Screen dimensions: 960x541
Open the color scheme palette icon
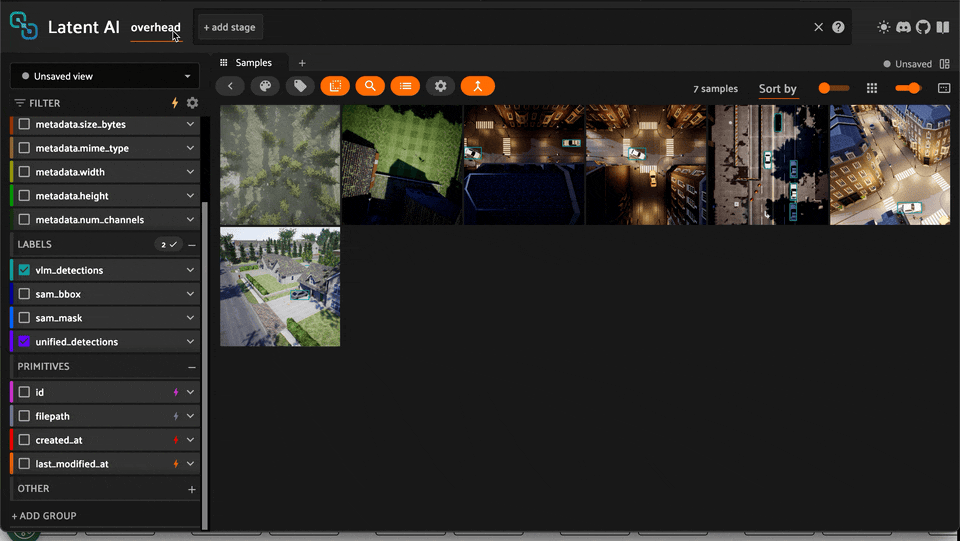pos(265,86)
